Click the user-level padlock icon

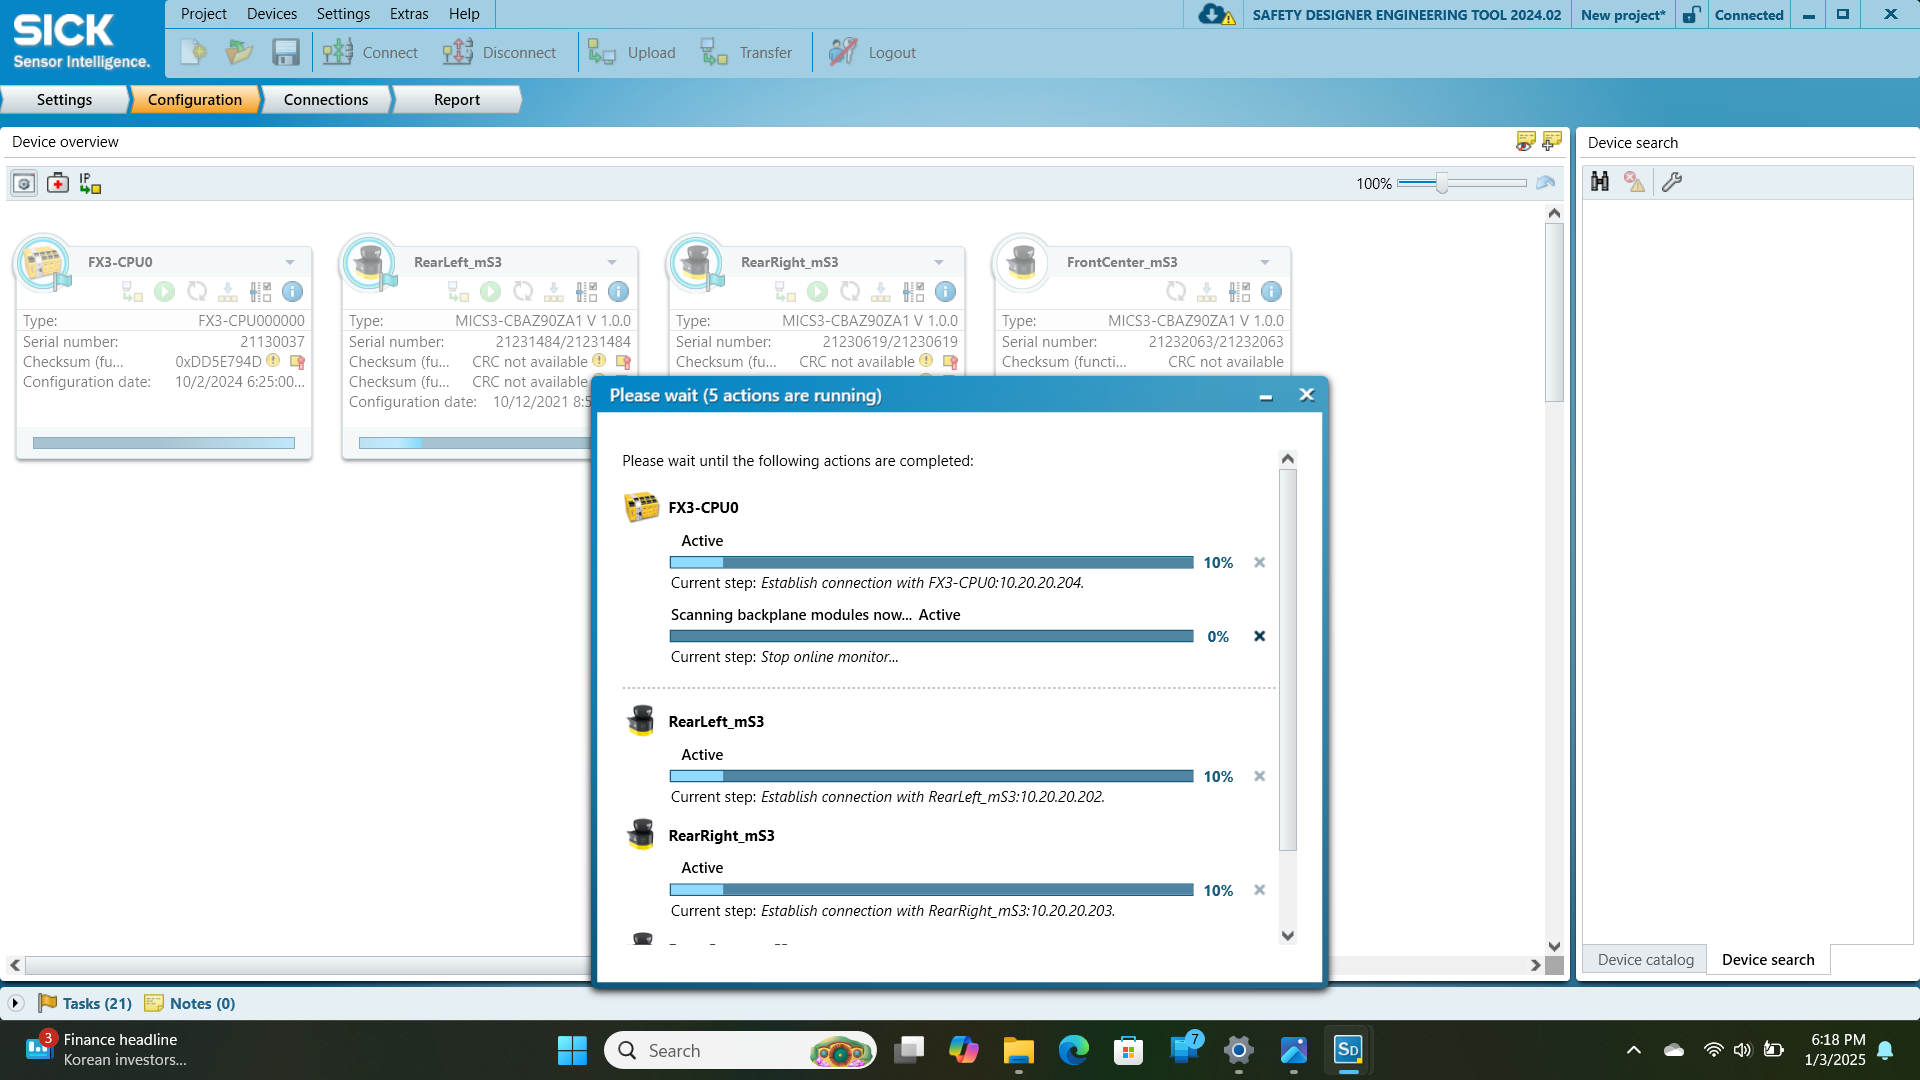[1691, 14]
